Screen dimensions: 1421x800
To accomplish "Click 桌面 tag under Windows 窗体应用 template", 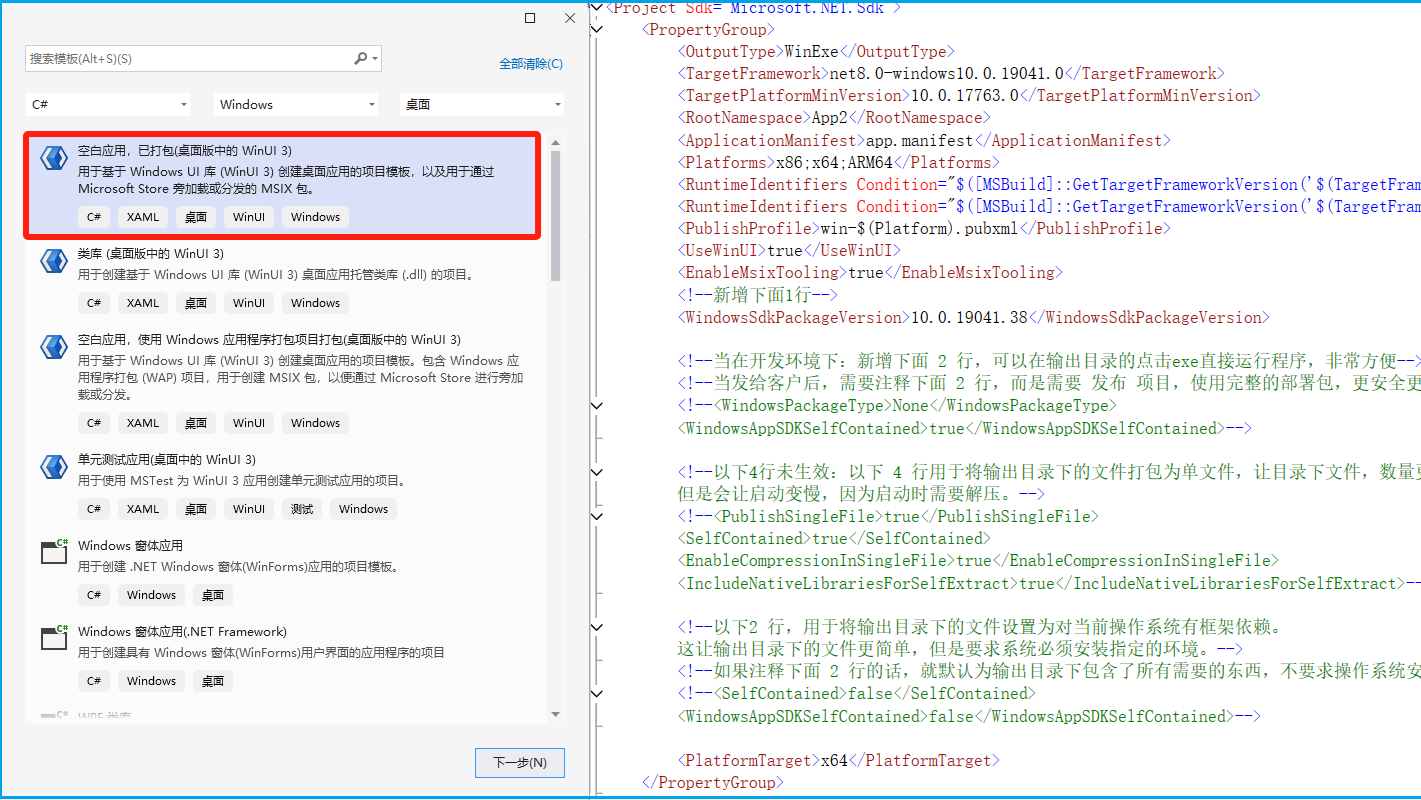I will 213,595.
